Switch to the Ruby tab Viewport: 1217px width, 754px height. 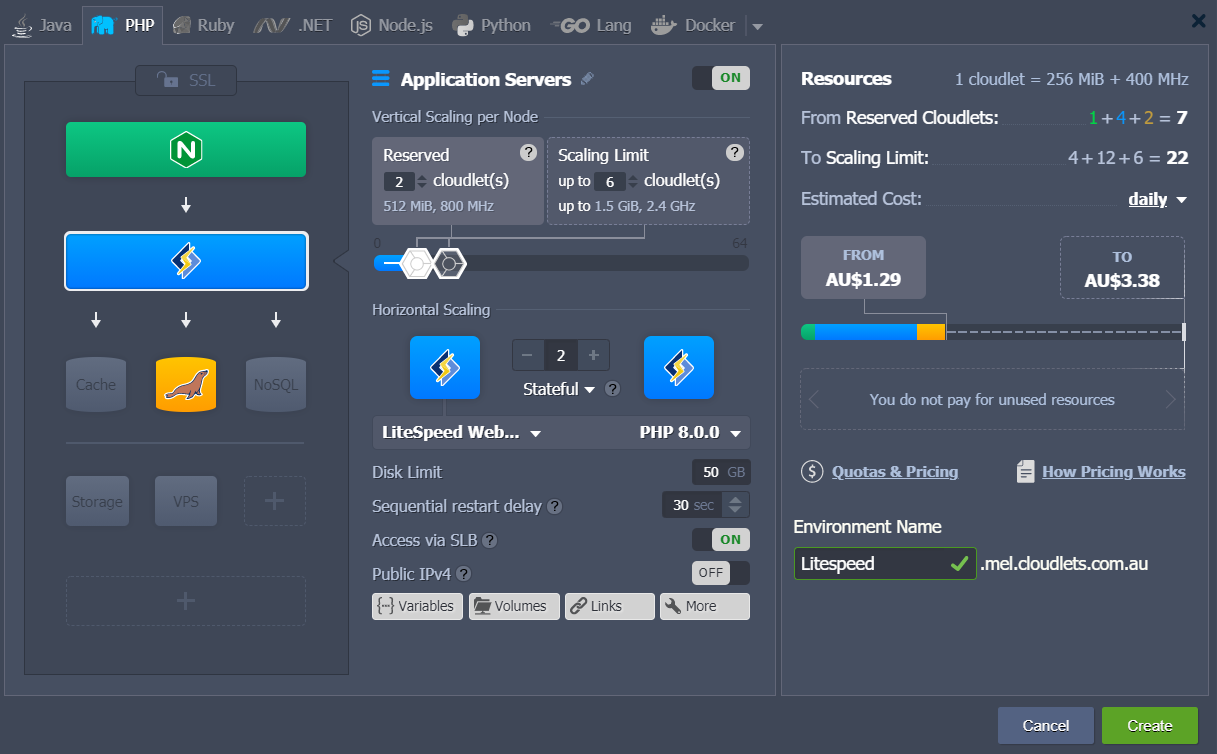203,25
